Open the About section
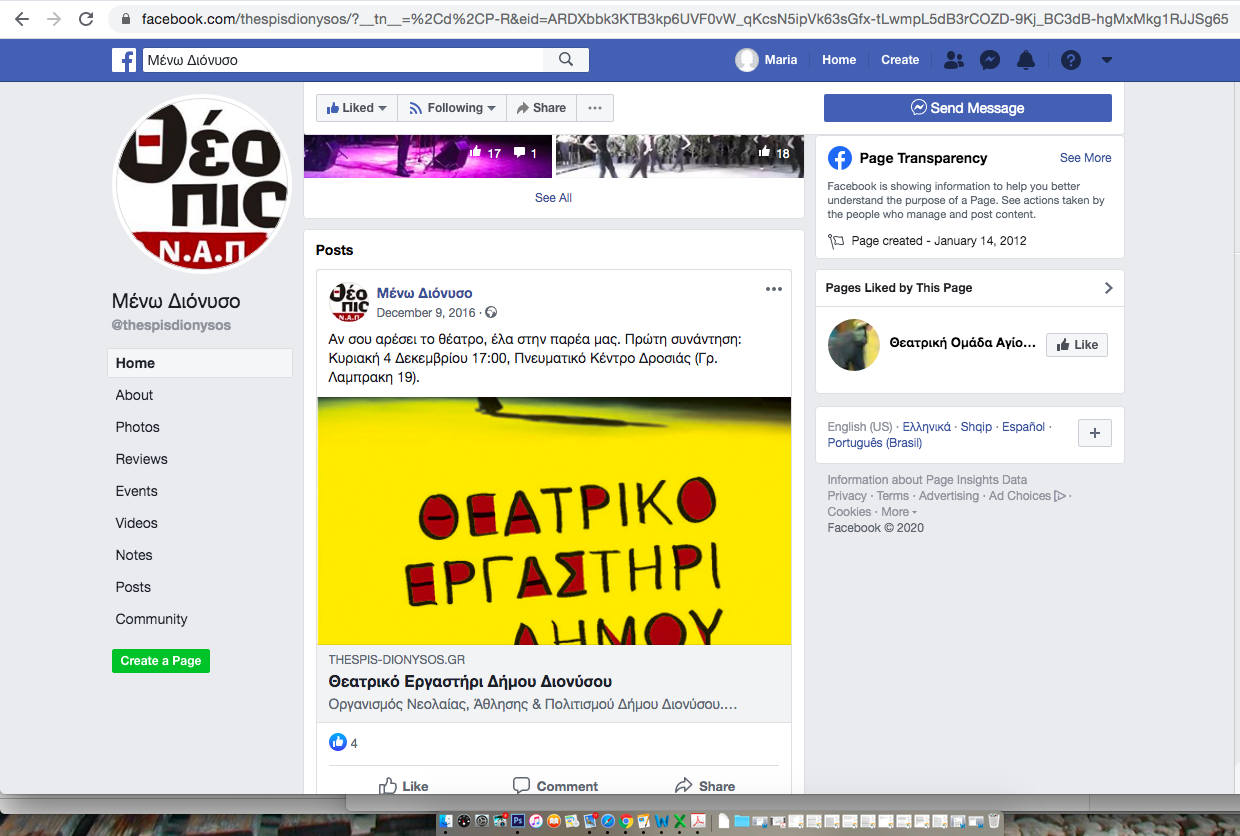 [134, 395]
